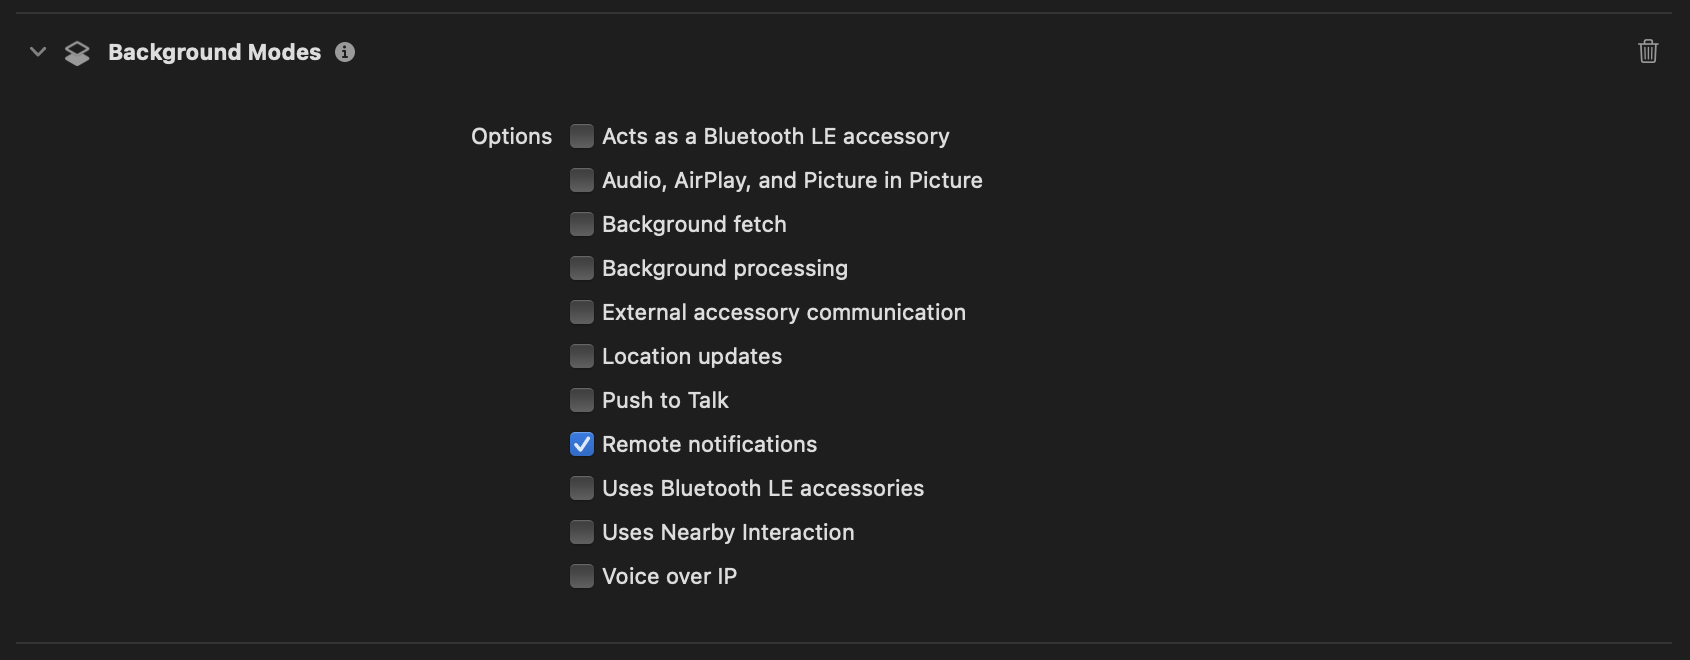1690x660 pixels.
Task: Click the Options label
Action: (511, 136)
